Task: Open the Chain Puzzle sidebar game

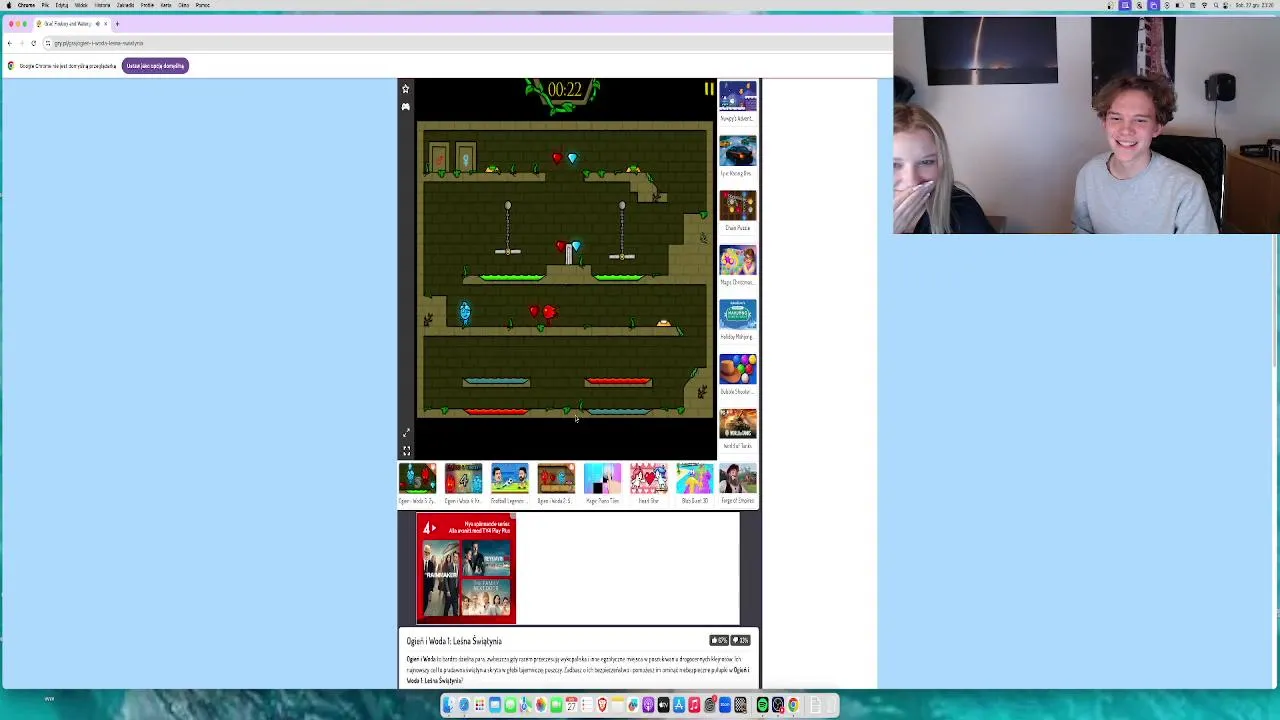Action: (x=738, y=206)
